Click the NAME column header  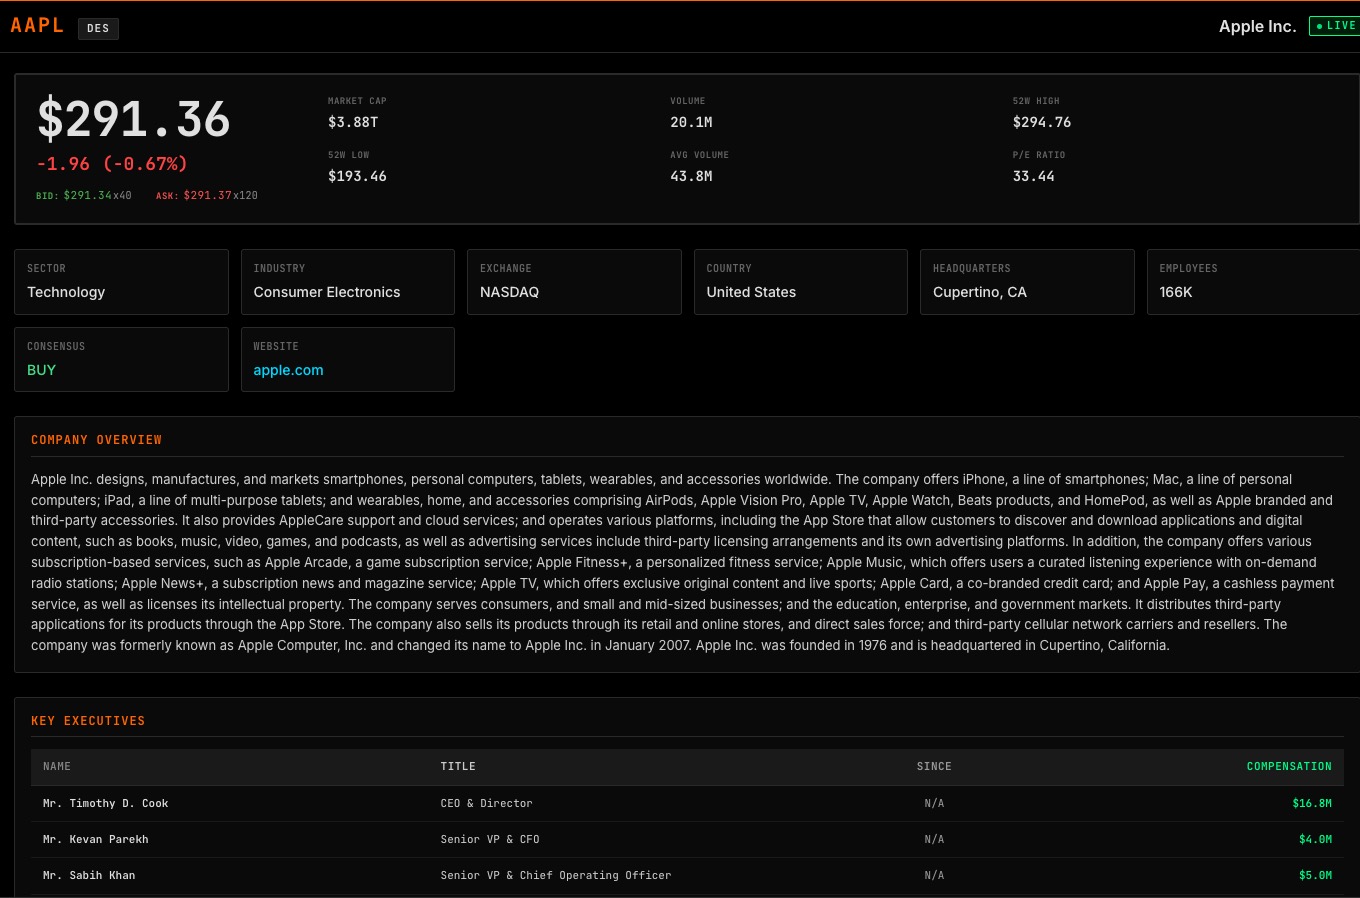tap(57, 767)
